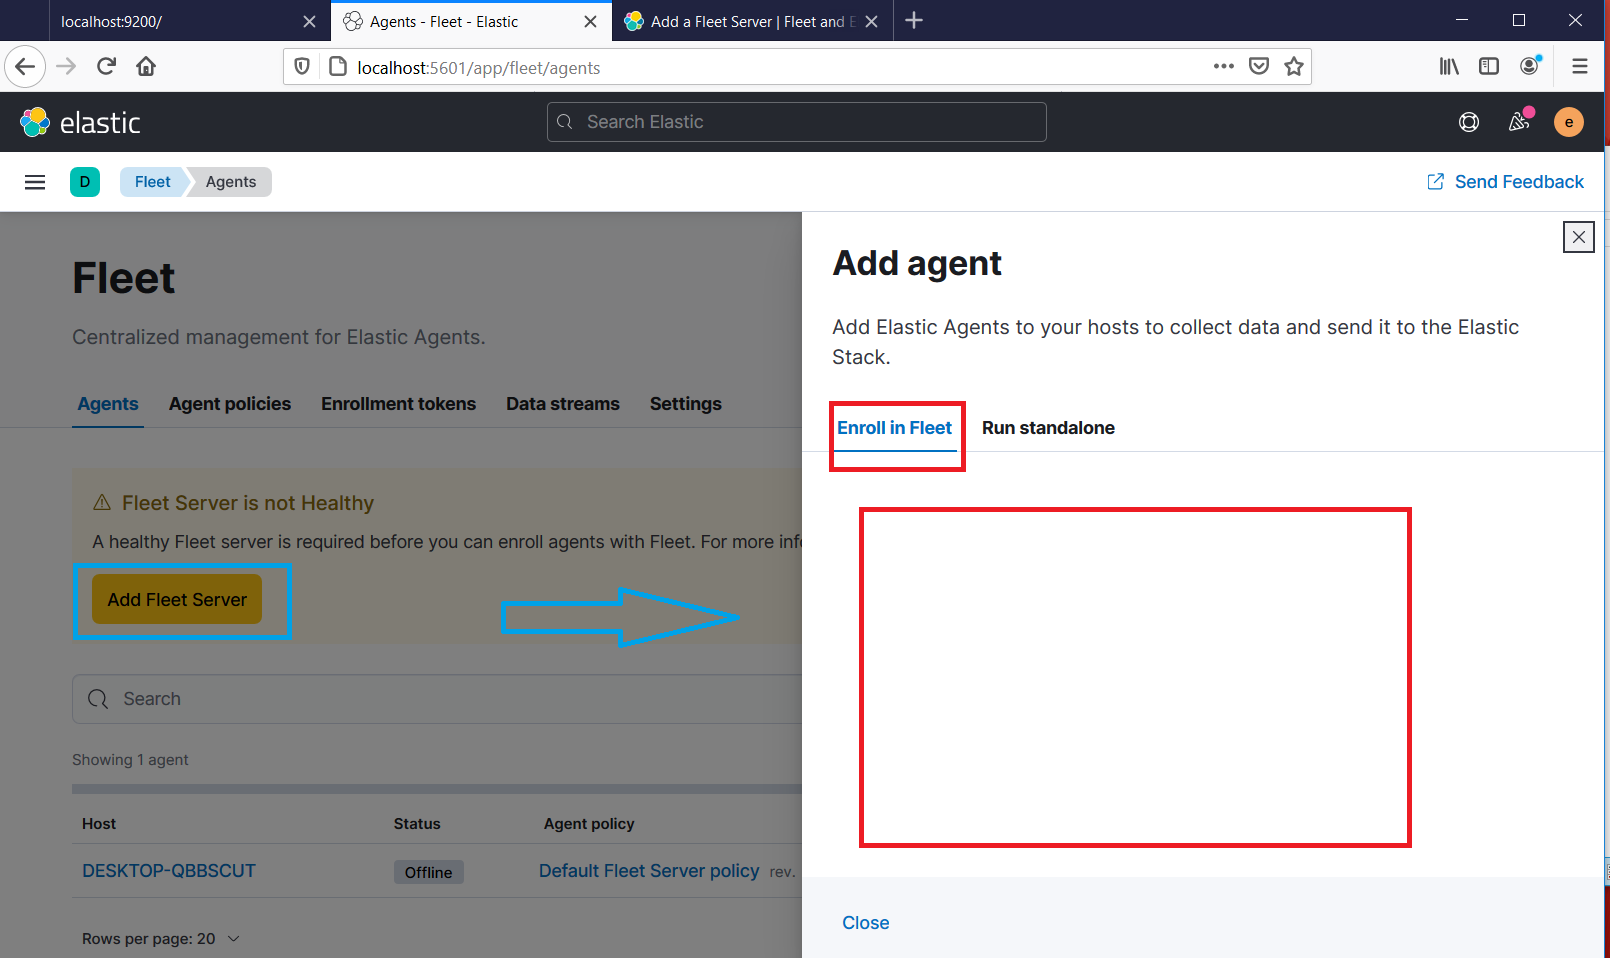This screenshot has width=1610, height=958.
Task: Open the DESKTOP-QBBSCUT host details
Action: pos(169,870)
